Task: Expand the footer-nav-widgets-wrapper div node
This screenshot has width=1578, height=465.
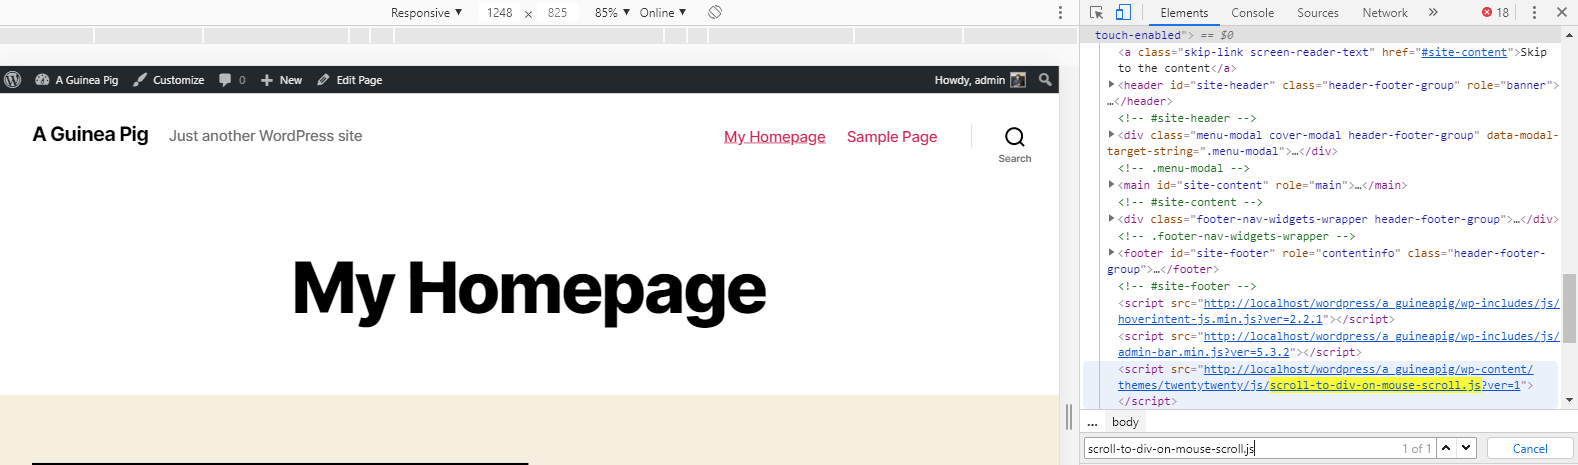Action: point(1111,219)
